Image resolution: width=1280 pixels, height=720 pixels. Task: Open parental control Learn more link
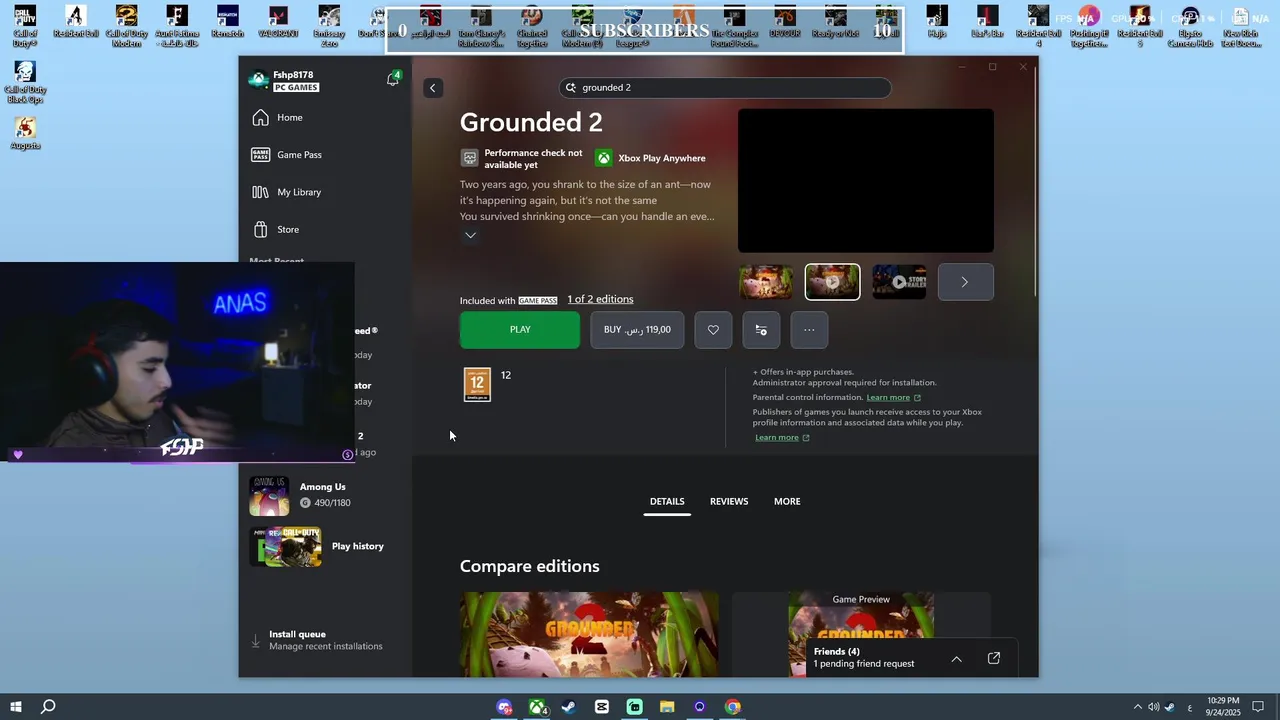pos(893,397)
